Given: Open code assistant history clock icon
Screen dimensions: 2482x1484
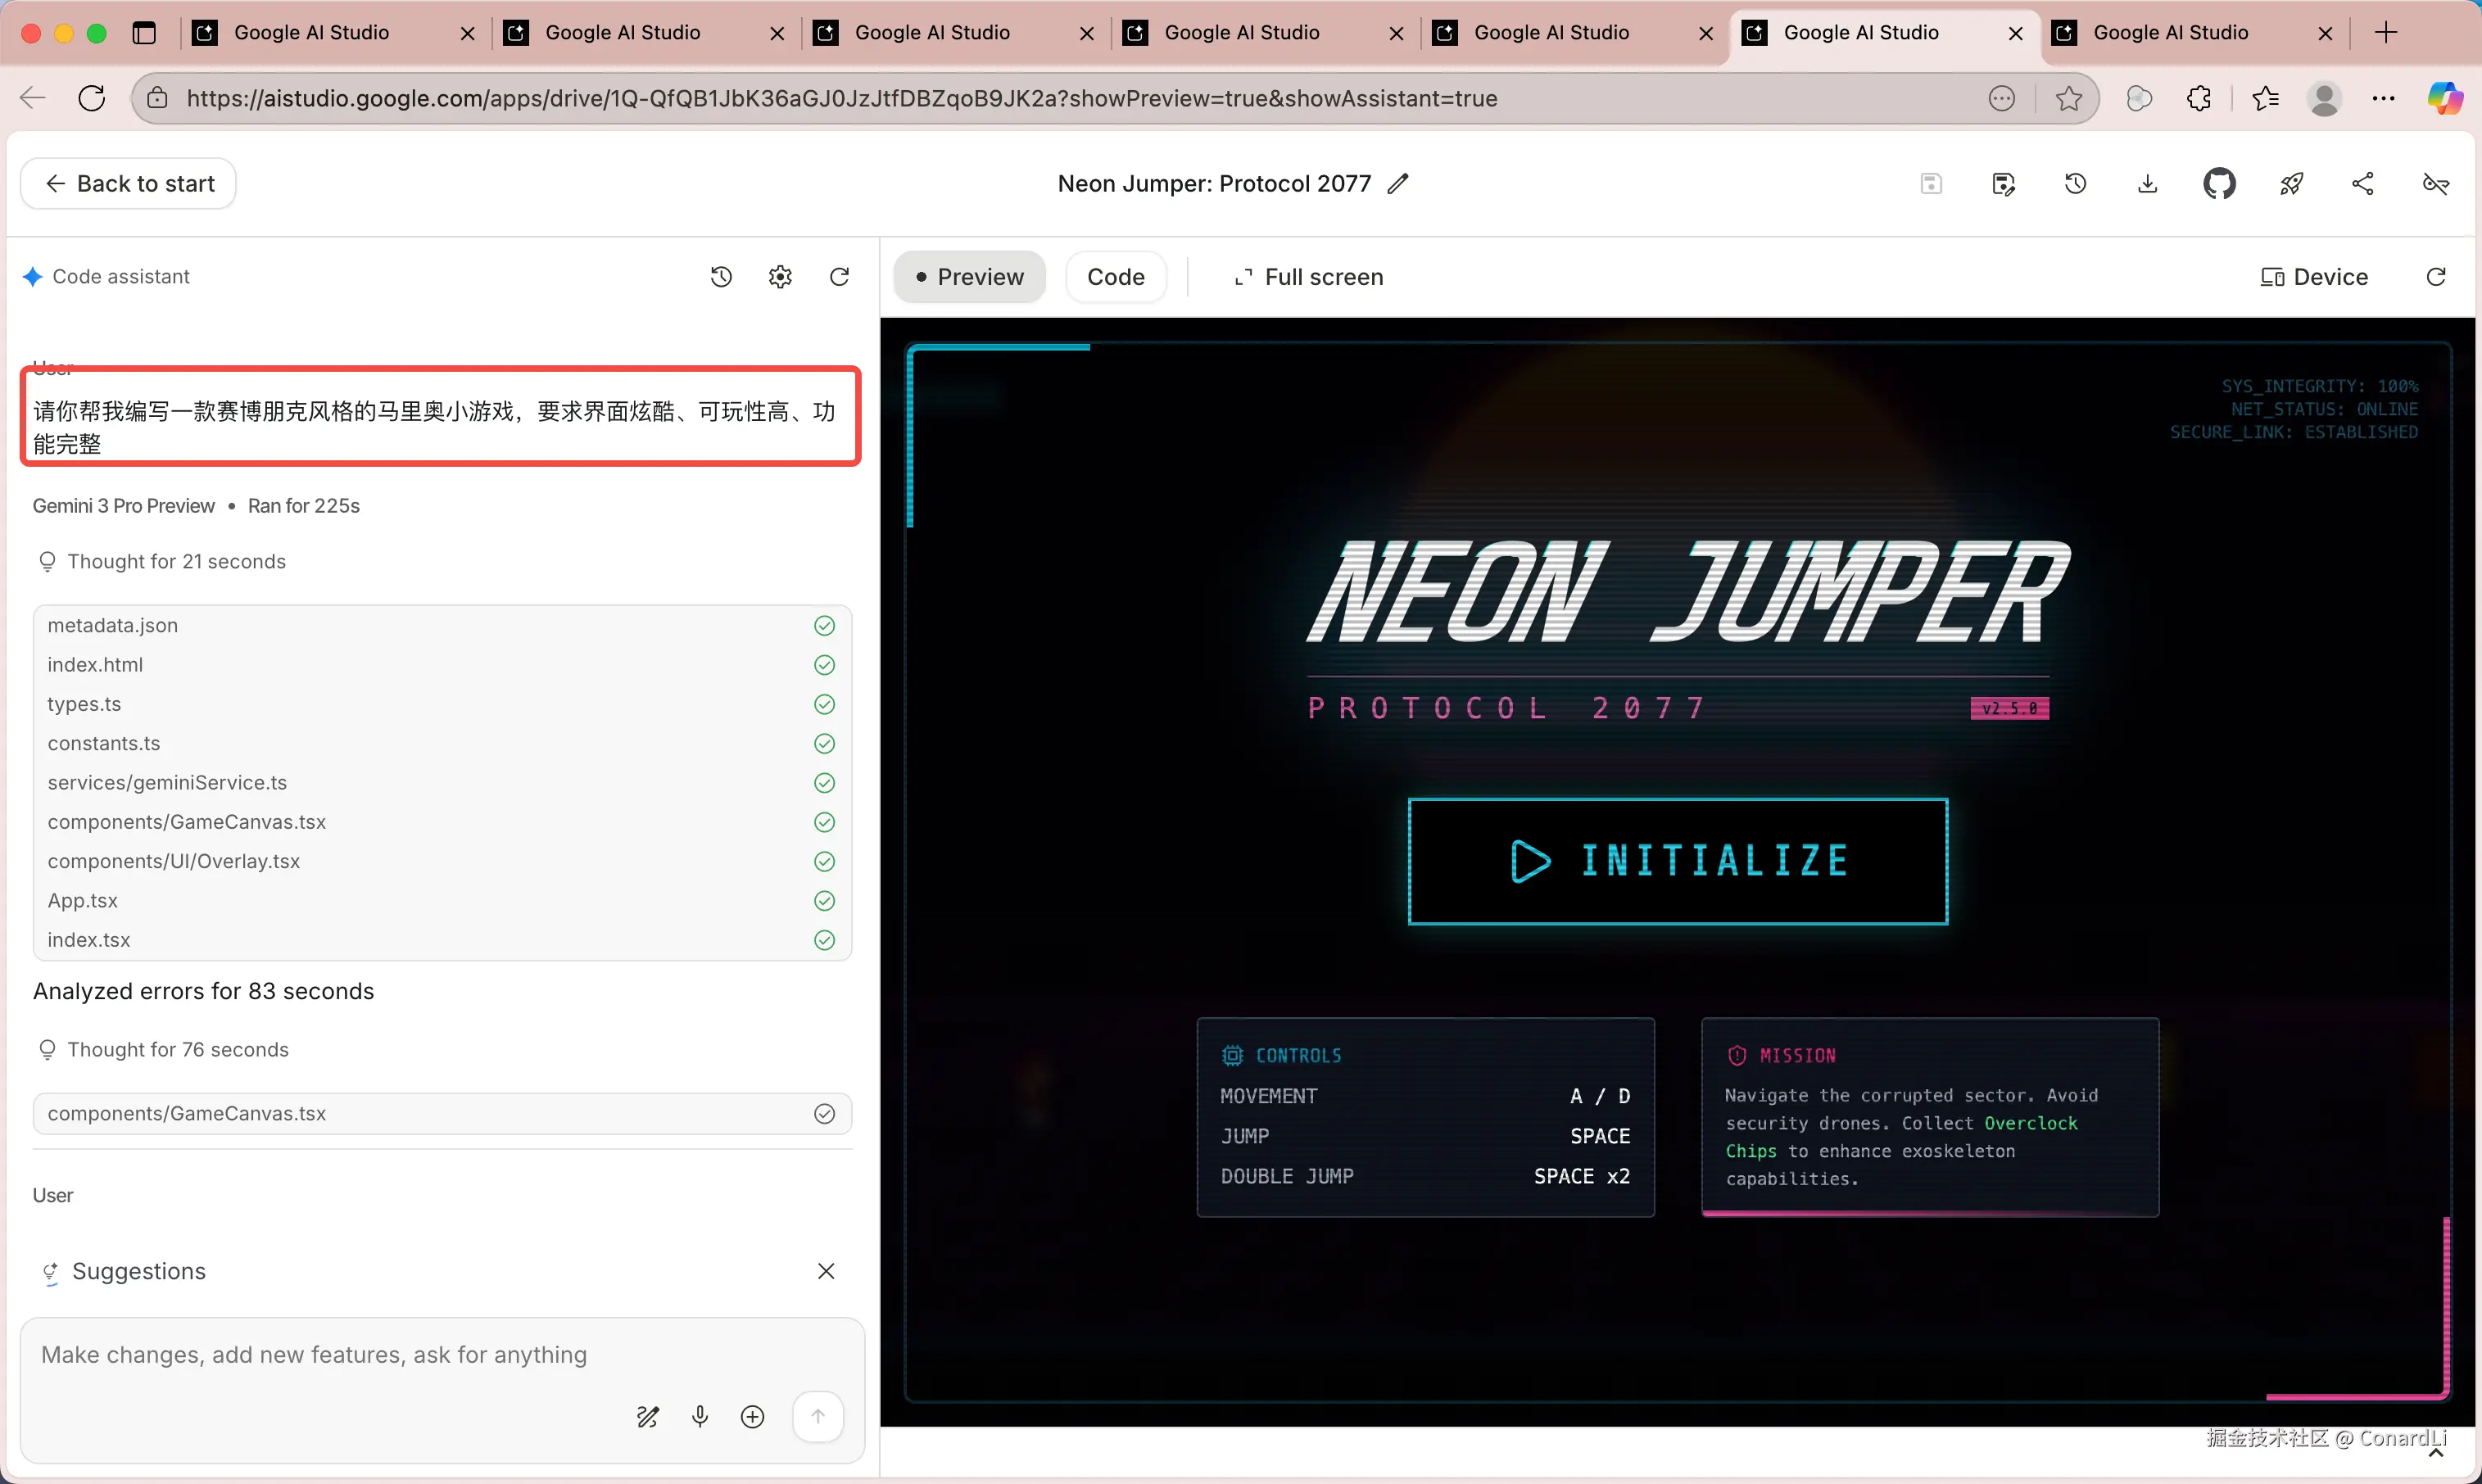Looking at the screenshot, I should click(x=721, y=277).
